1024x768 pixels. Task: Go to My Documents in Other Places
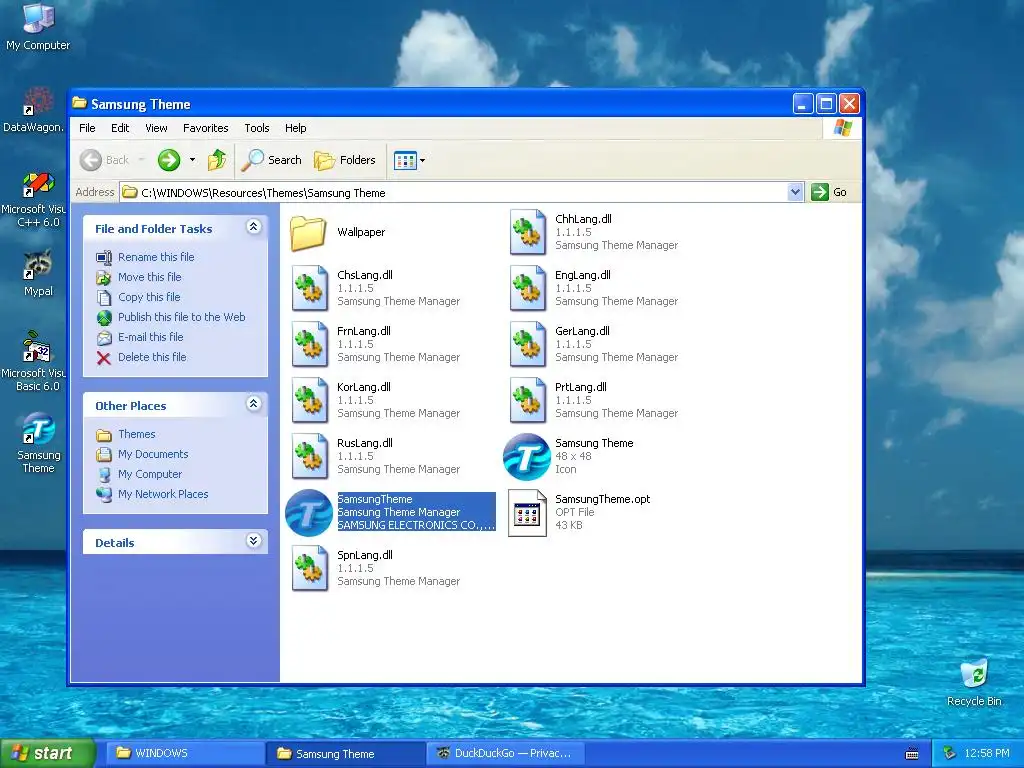pyautogui.click(x=153, y=454)
